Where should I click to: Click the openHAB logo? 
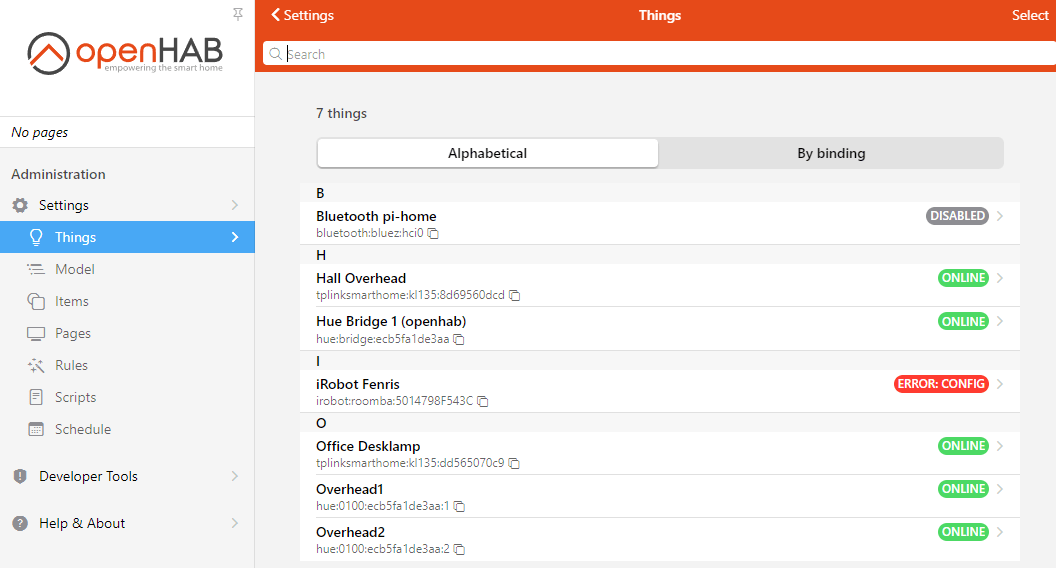click(x=126, y=52)
